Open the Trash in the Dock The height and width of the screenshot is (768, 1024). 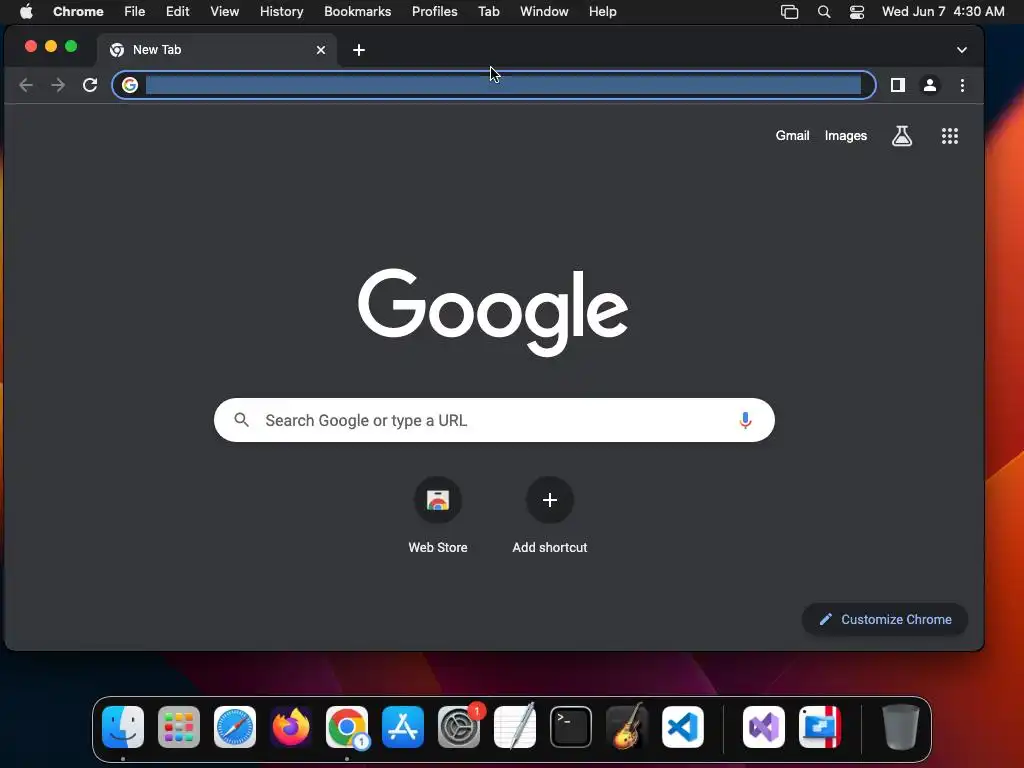click(x=901, y=727)
